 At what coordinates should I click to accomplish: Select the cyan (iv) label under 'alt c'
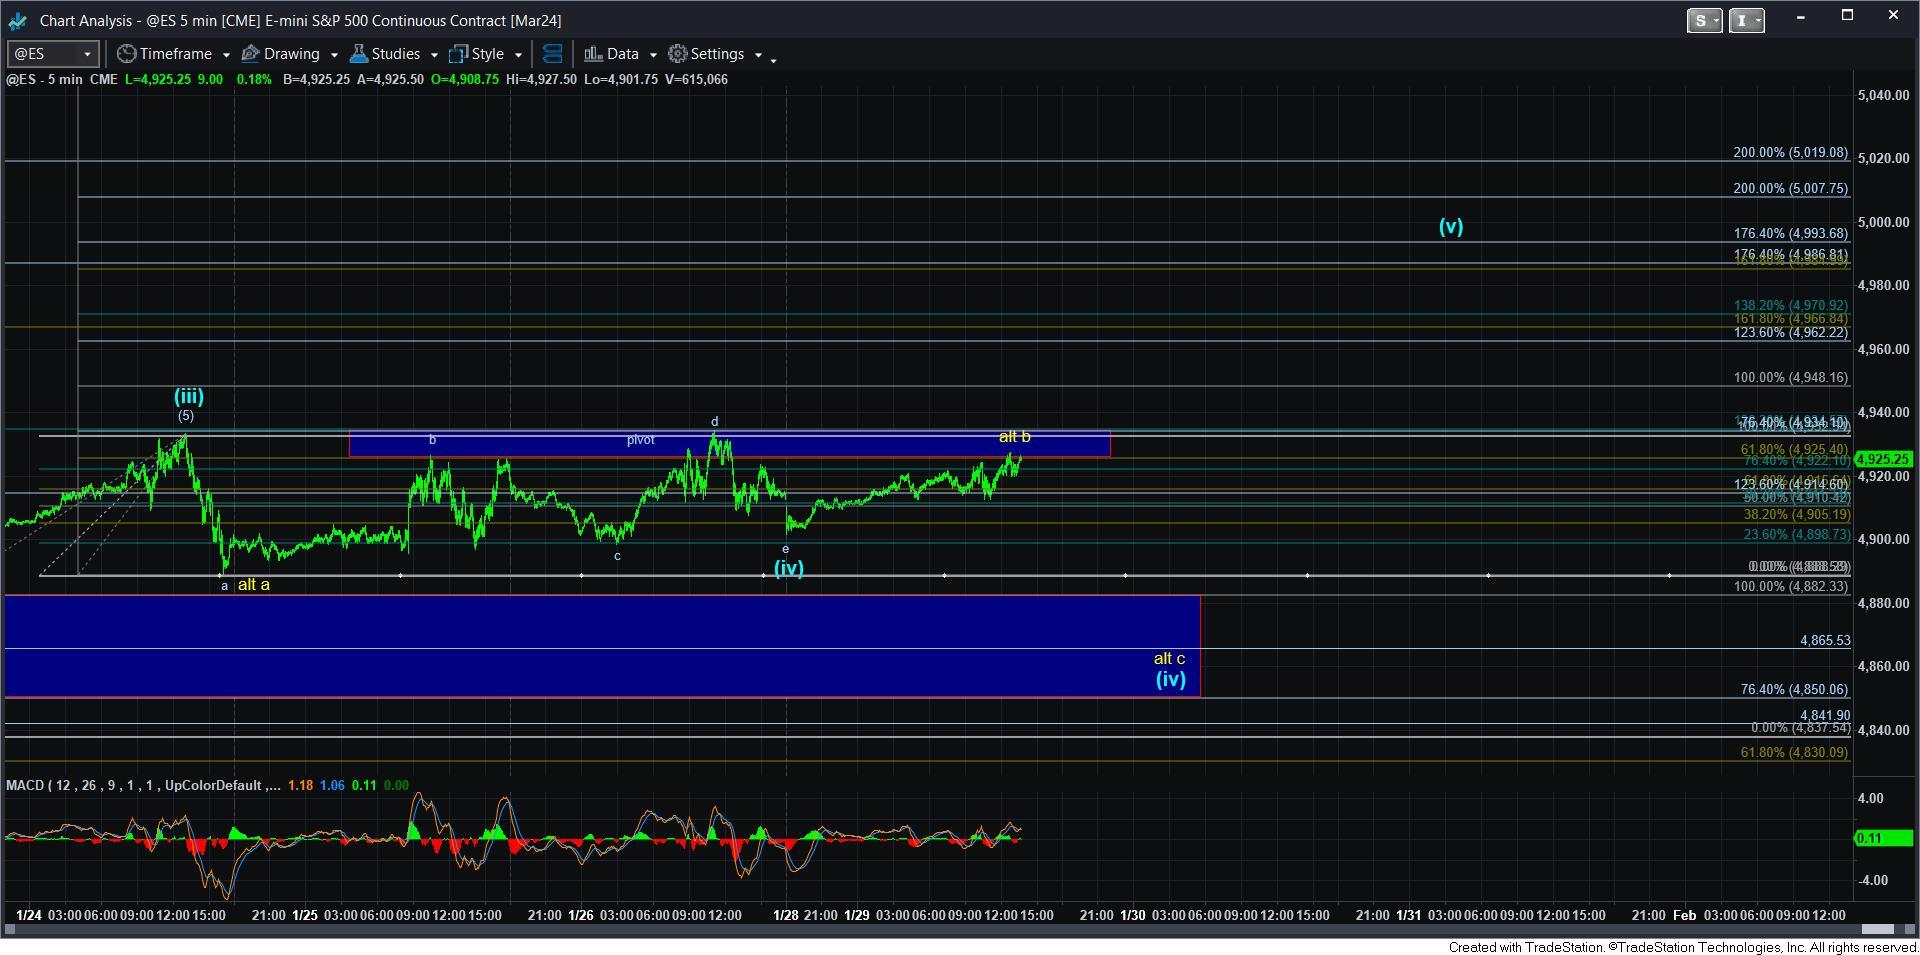pyautogui.click(x=1171, y=679)
